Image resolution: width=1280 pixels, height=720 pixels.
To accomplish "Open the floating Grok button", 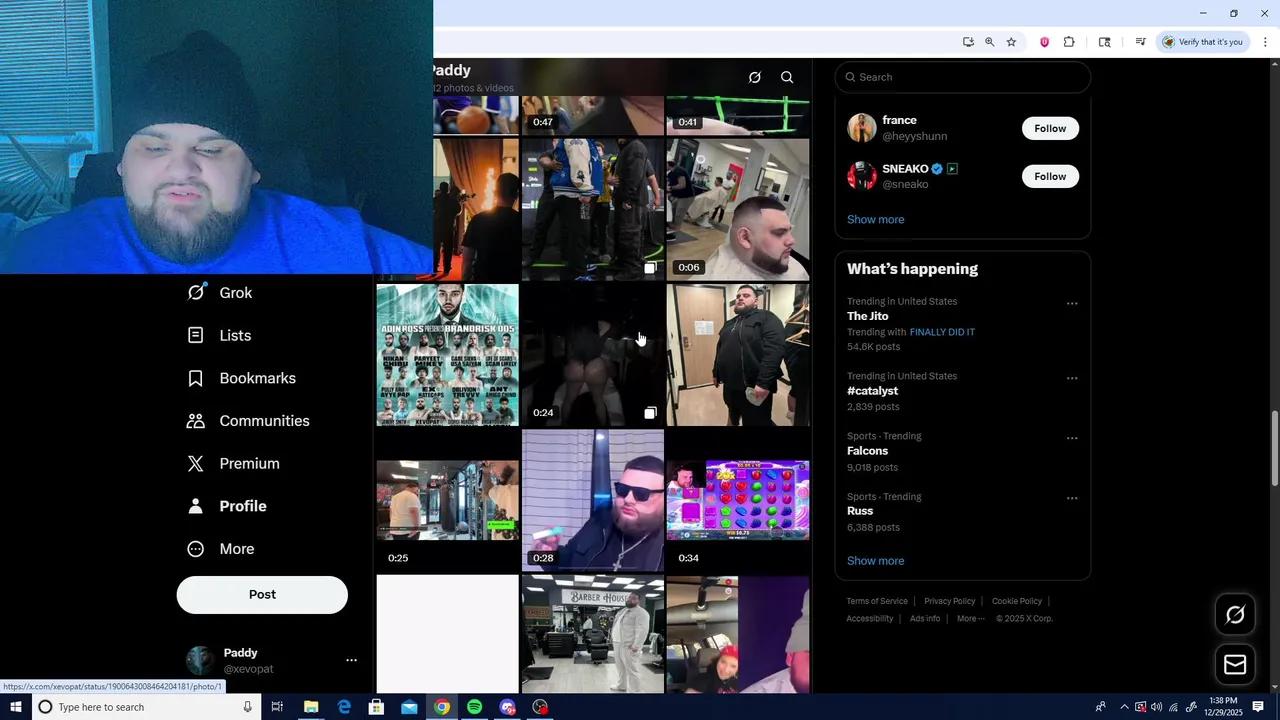I will coord(1235,615).
